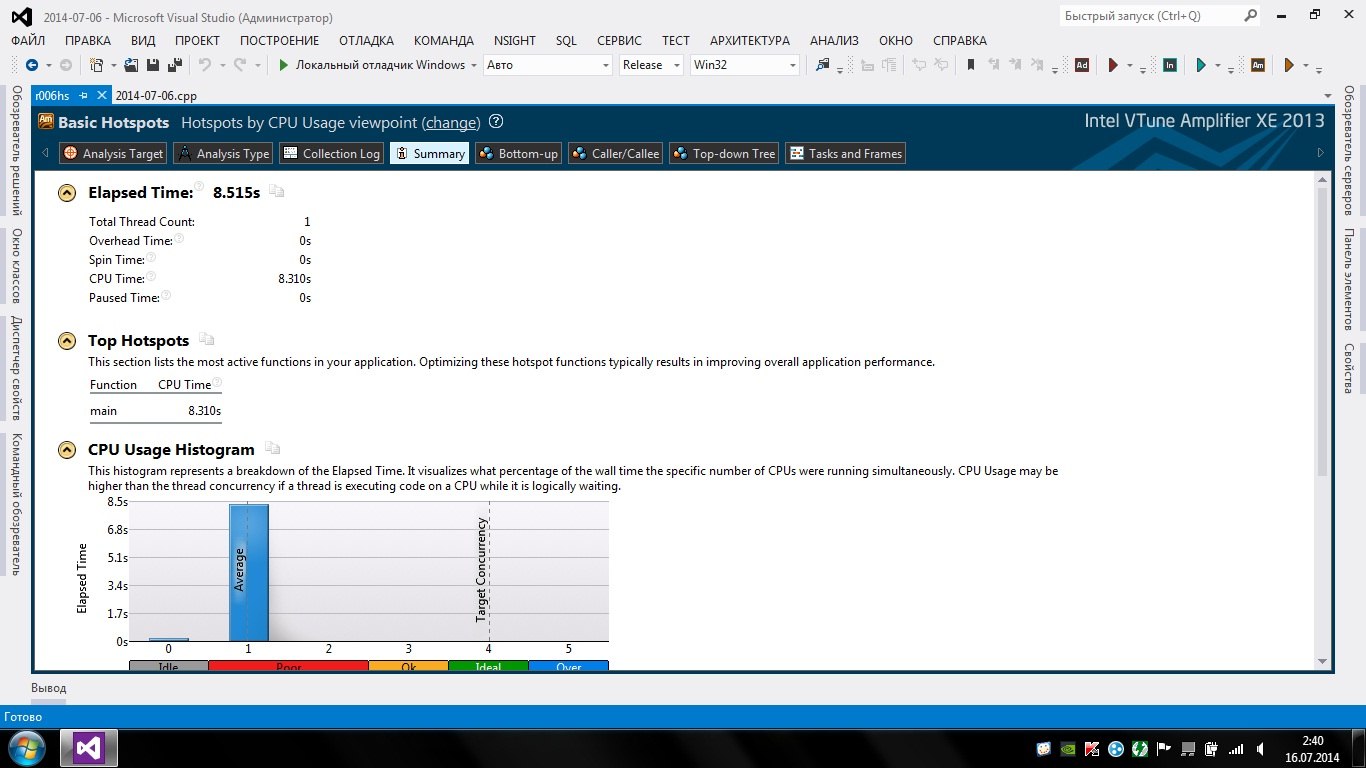
Task: Open the ОТЛАДКА menu
Action: coord(366,41)
